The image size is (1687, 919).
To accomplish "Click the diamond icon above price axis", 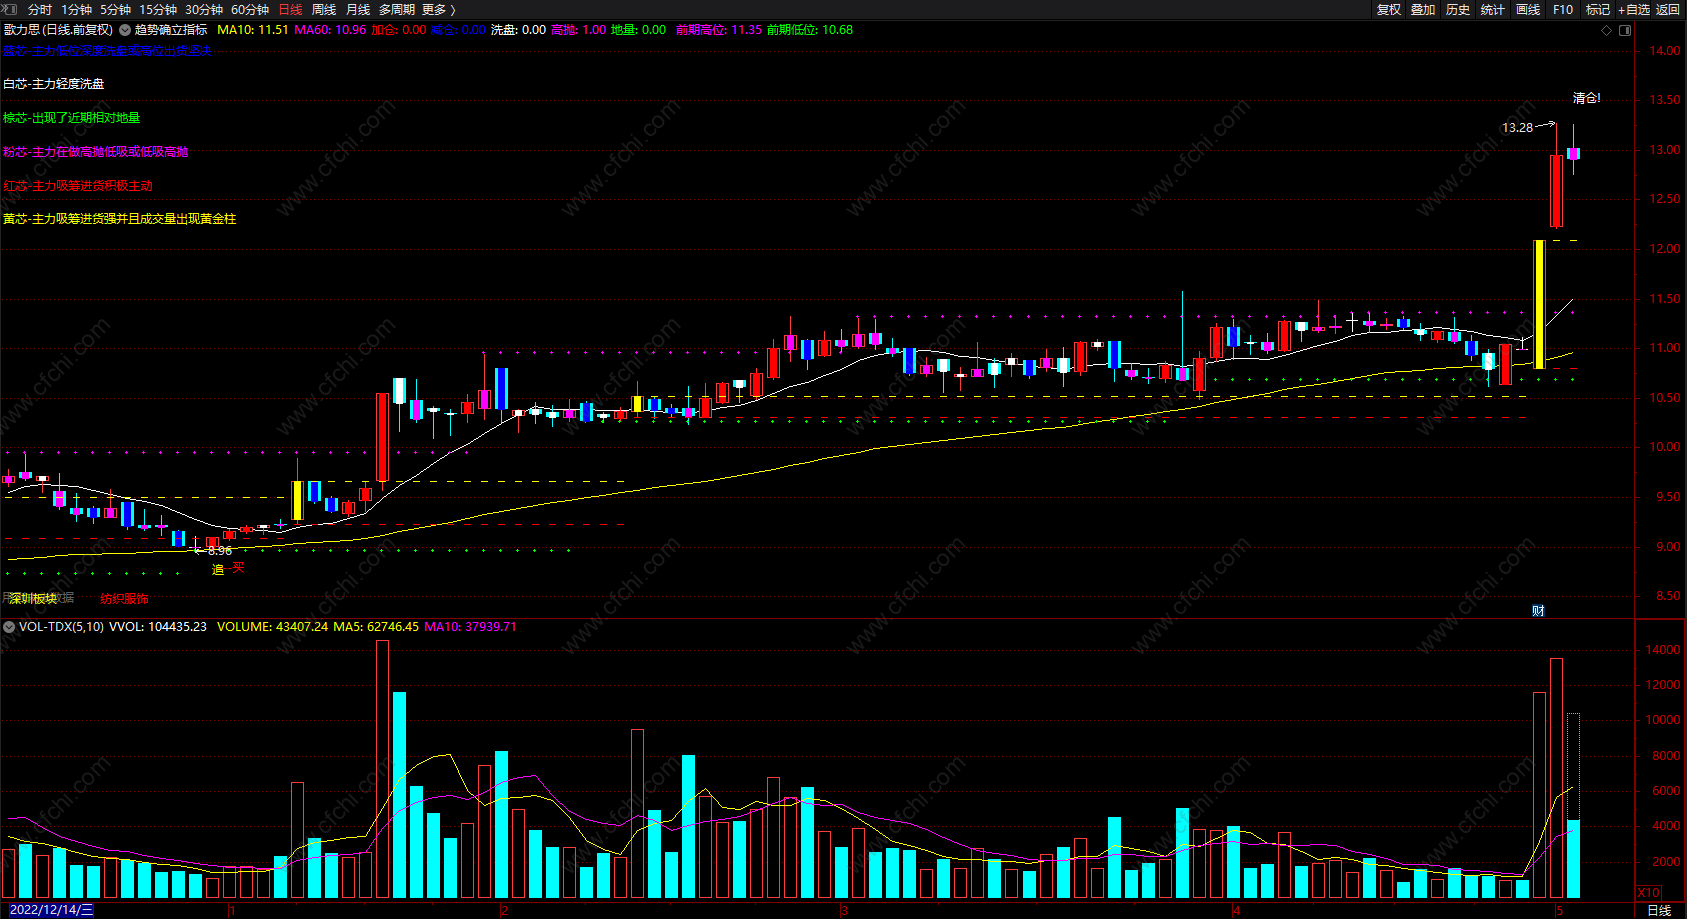I will pos(1607,30).
